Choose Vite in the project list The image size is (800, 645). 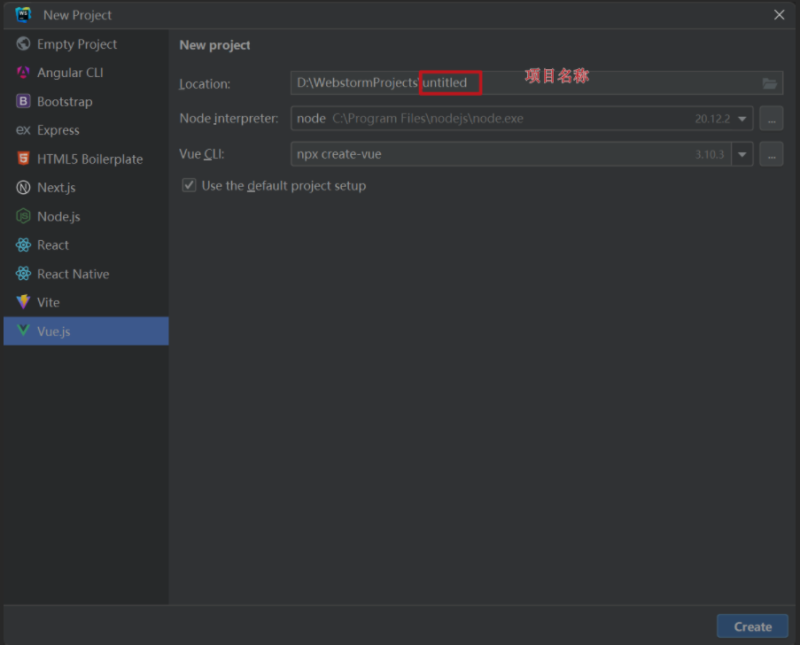48,302
